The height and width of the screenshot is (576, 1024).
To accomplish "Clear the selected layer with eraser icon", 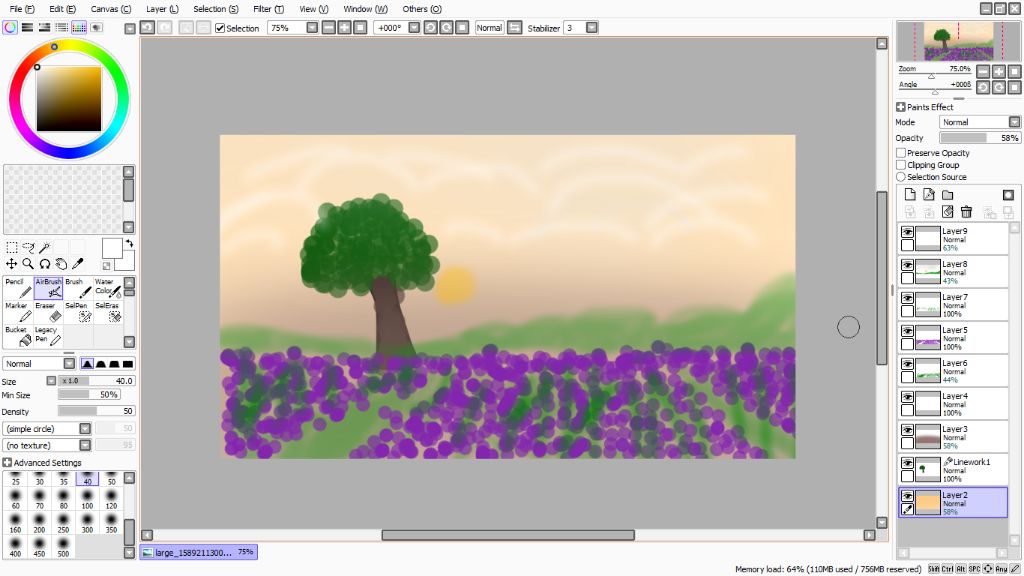I will (948, 212).
